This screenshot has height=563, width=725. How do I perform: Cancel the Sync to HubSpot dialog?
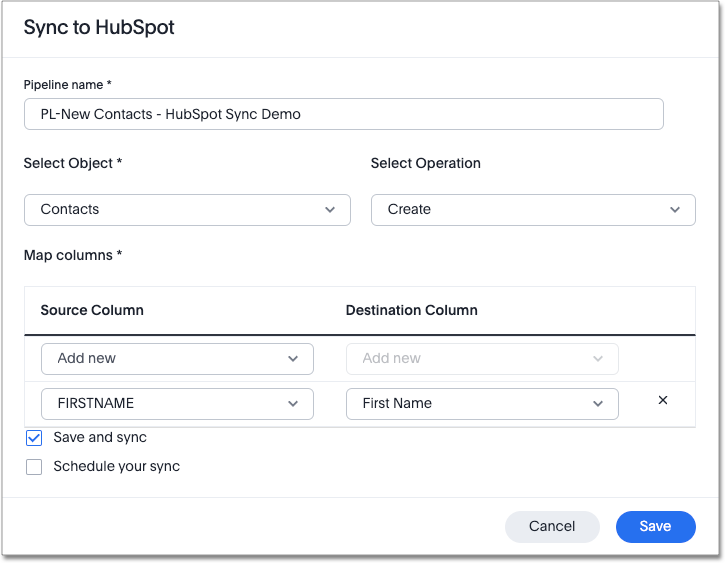pos(552,526)
